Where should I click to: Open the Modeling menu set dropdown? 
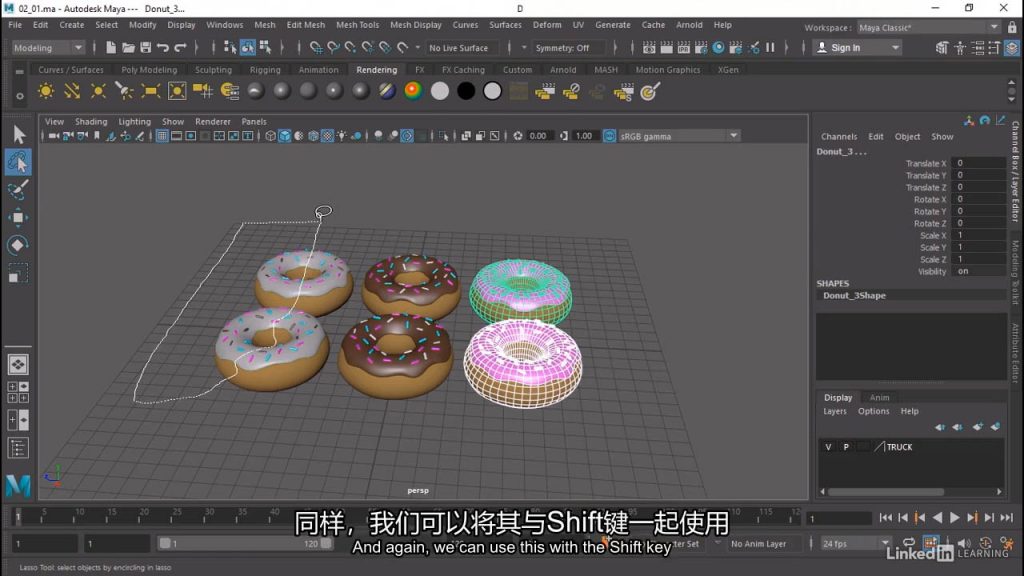point(48,48)
